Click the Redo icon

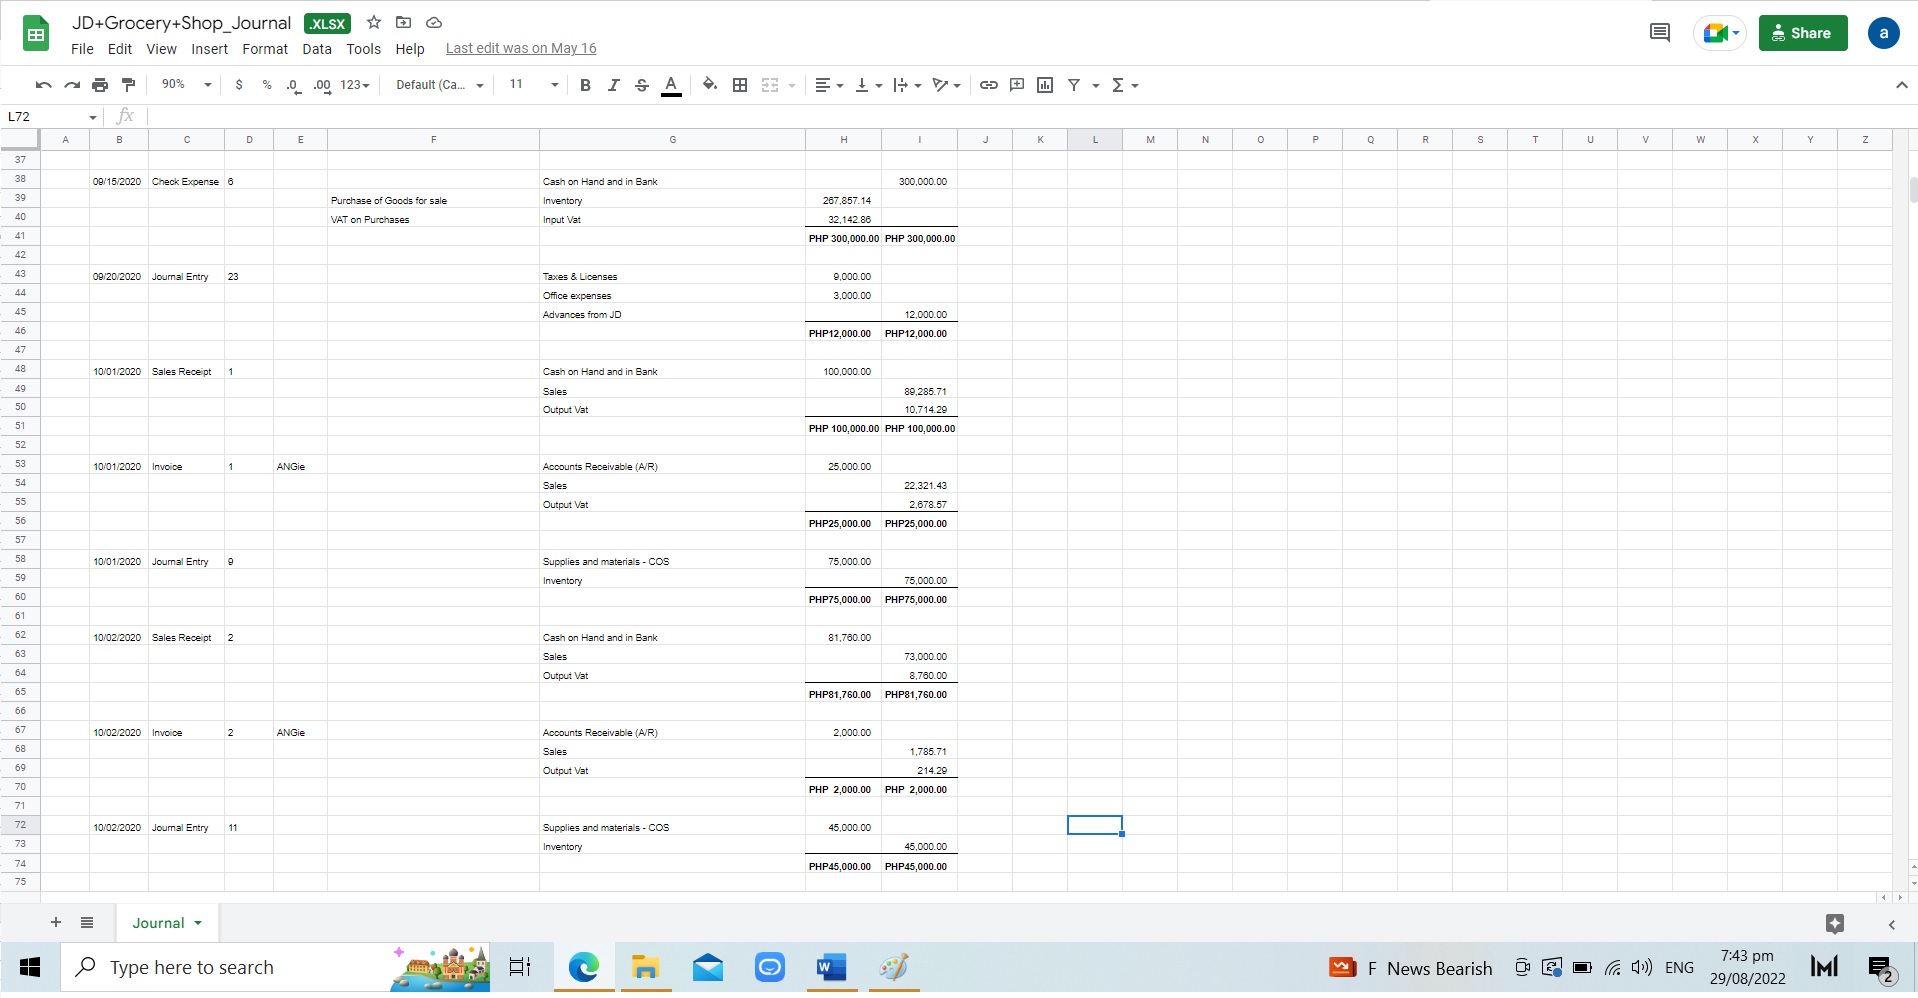(x=72, y=85)
